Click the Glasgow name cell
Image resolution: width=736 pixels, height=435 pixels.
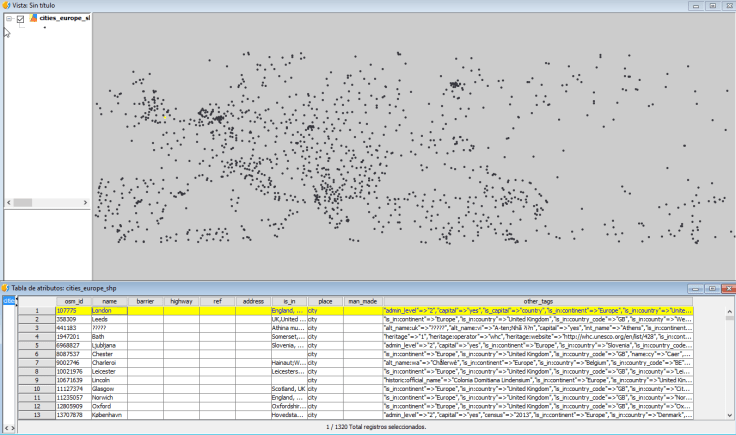coord(110,389)
